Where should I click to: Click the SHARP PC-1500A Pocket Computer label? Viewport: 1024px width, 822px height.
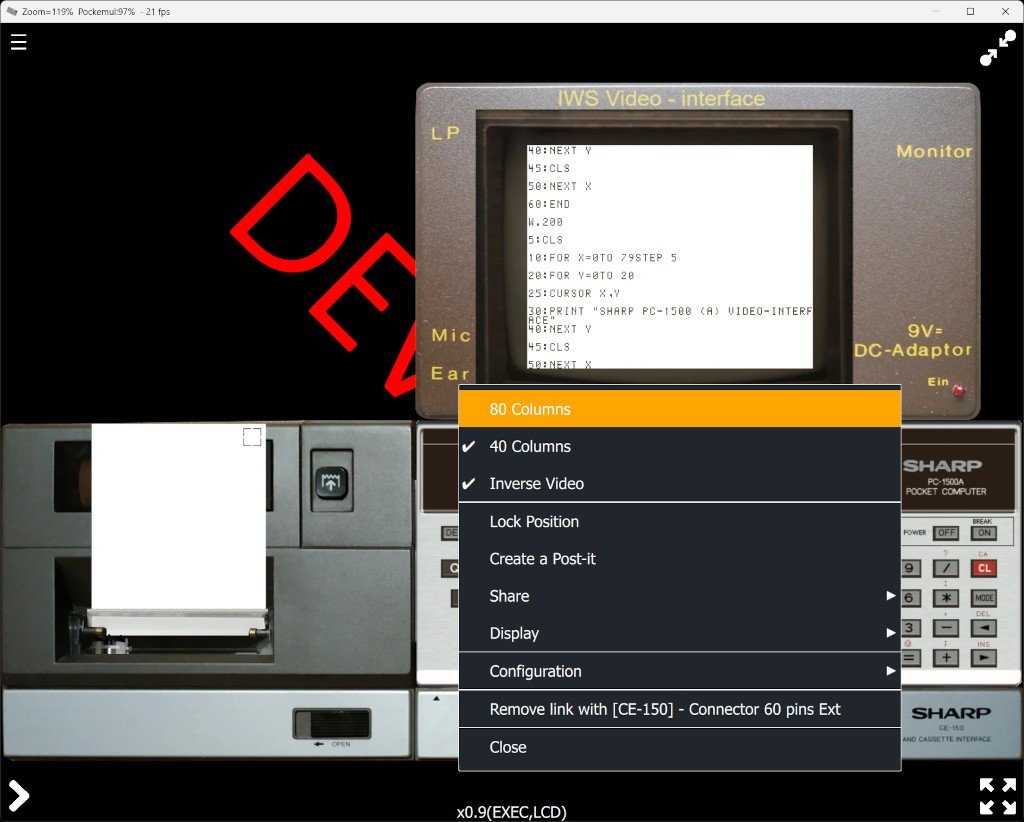point(944,477)
